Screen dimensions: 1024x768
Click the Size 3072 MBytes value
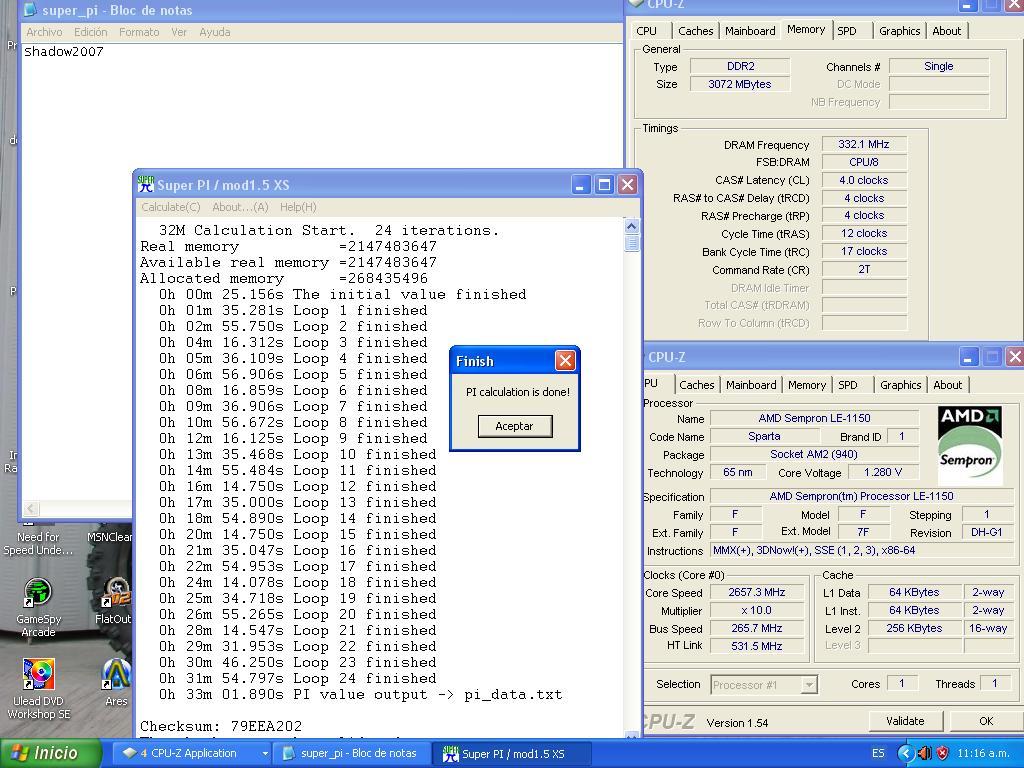click(x=740, y=84)
